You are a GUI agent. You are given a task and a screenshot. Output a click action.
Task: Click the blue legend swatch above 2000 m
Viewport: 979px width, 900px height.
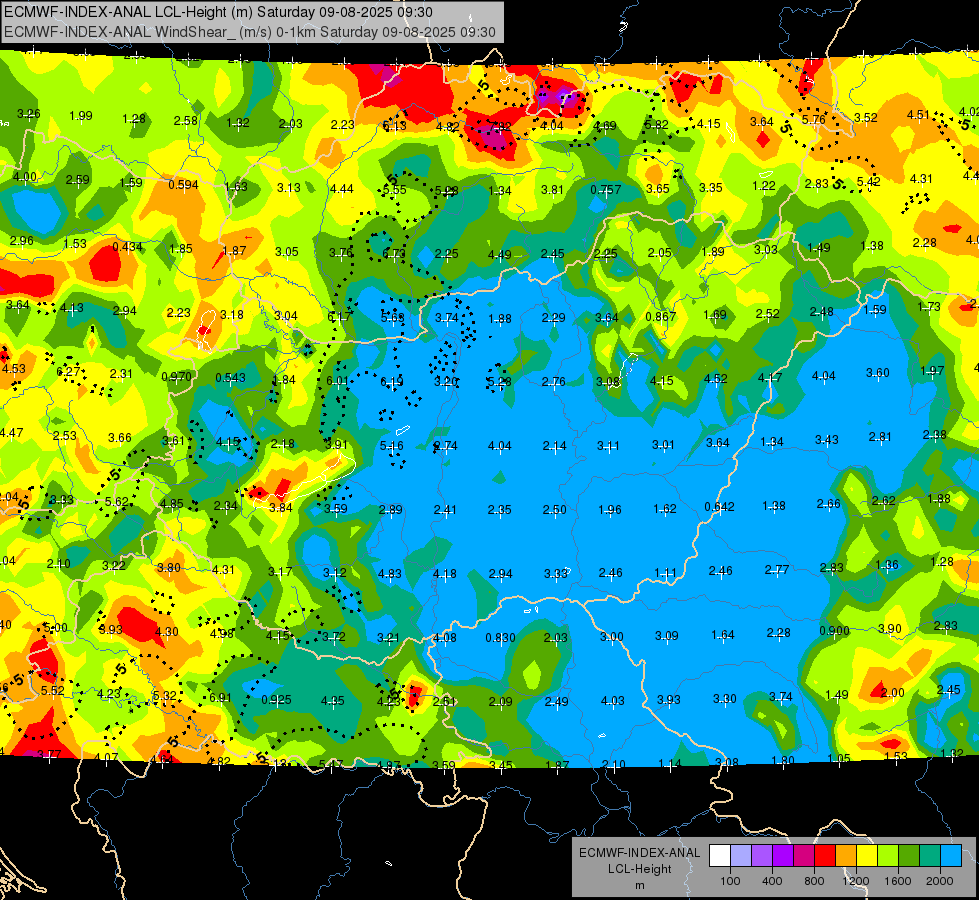pos(951,856)
